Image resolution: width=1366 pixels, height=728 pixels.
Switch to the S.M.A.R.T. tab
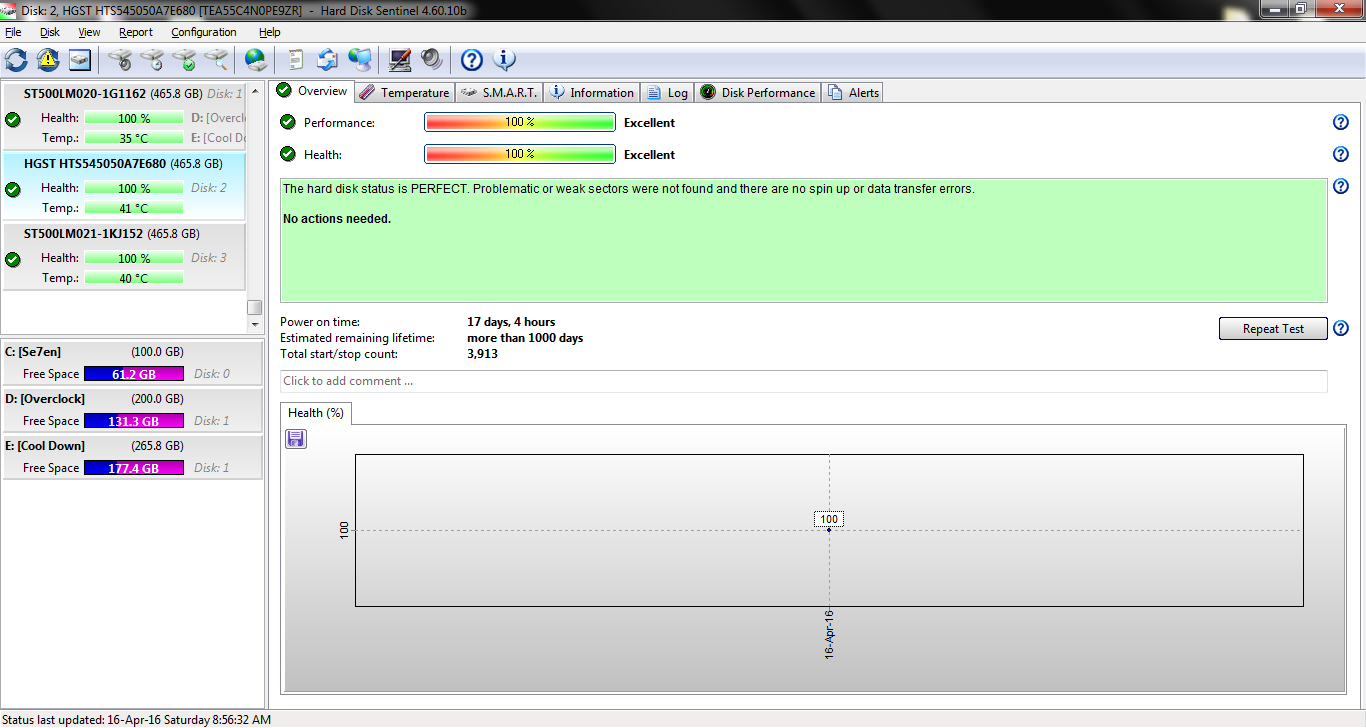coord(499,92)
